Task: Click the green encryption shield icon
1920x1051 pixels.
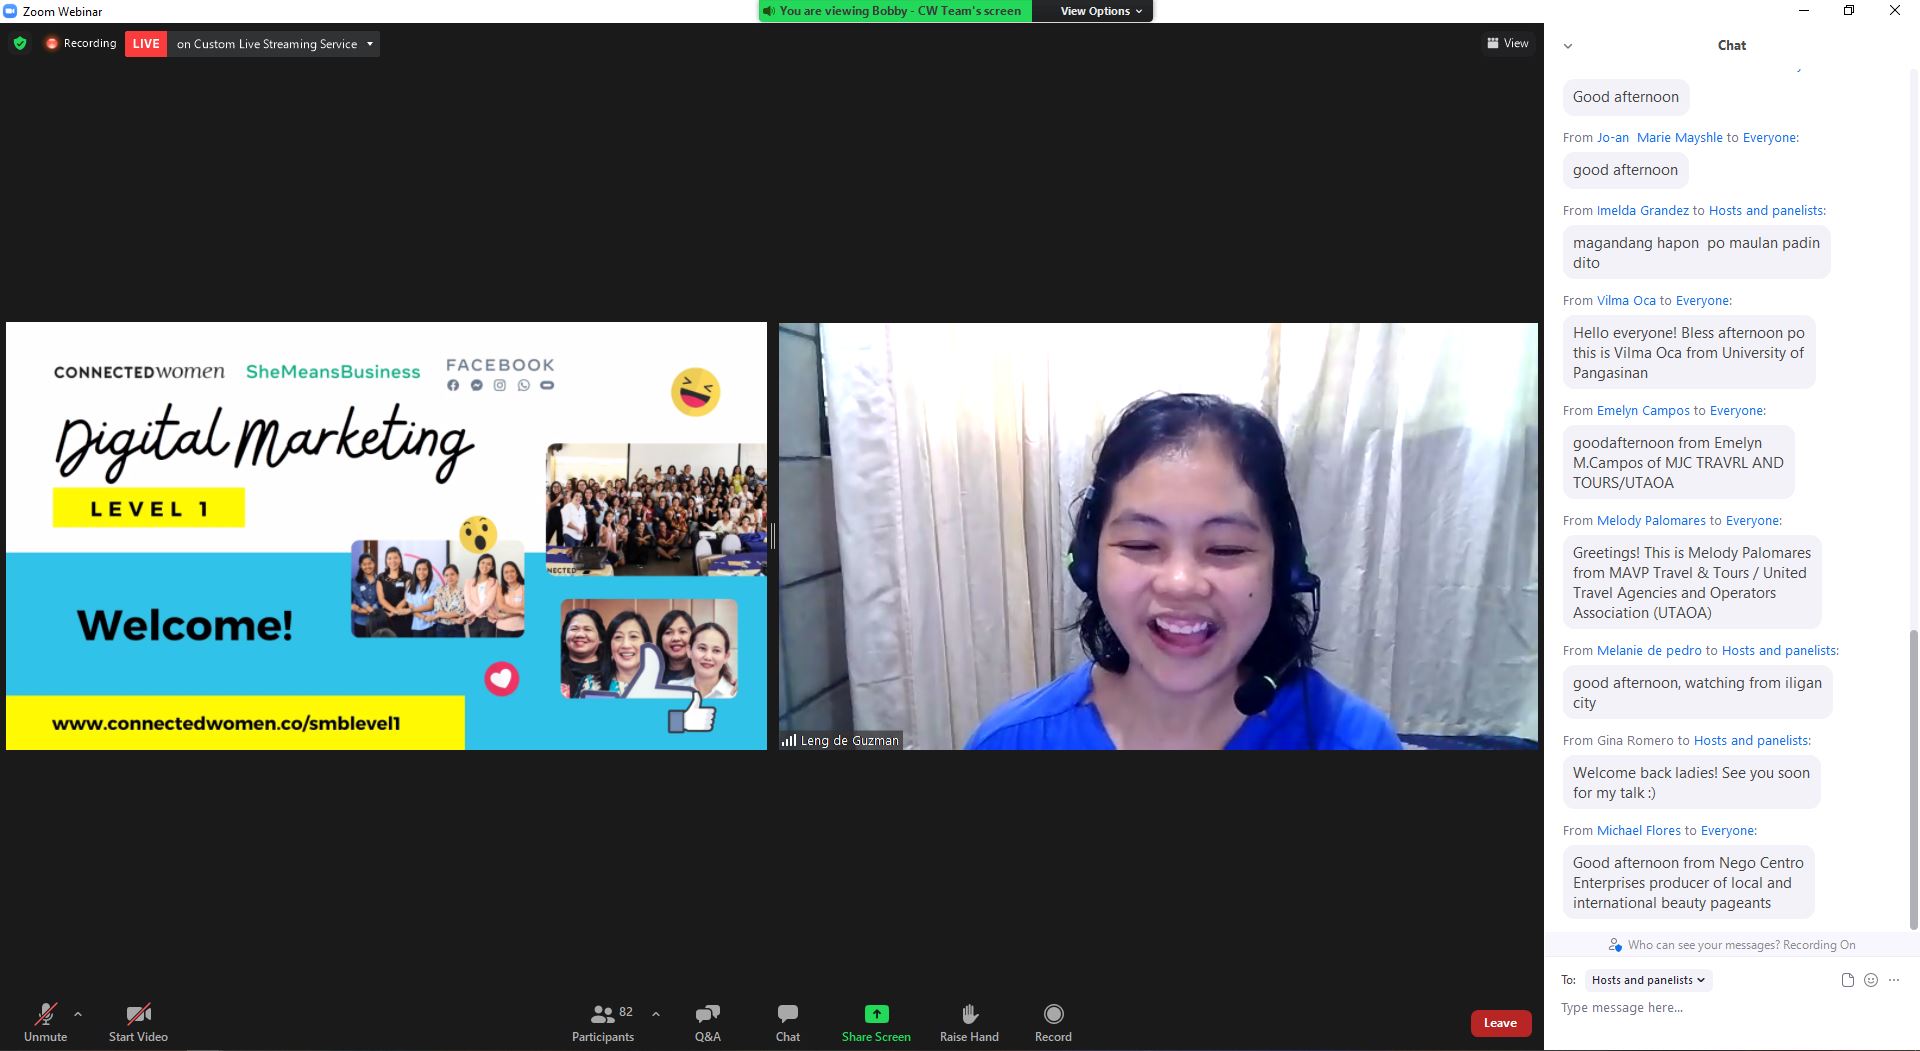Action: (20, 44)
